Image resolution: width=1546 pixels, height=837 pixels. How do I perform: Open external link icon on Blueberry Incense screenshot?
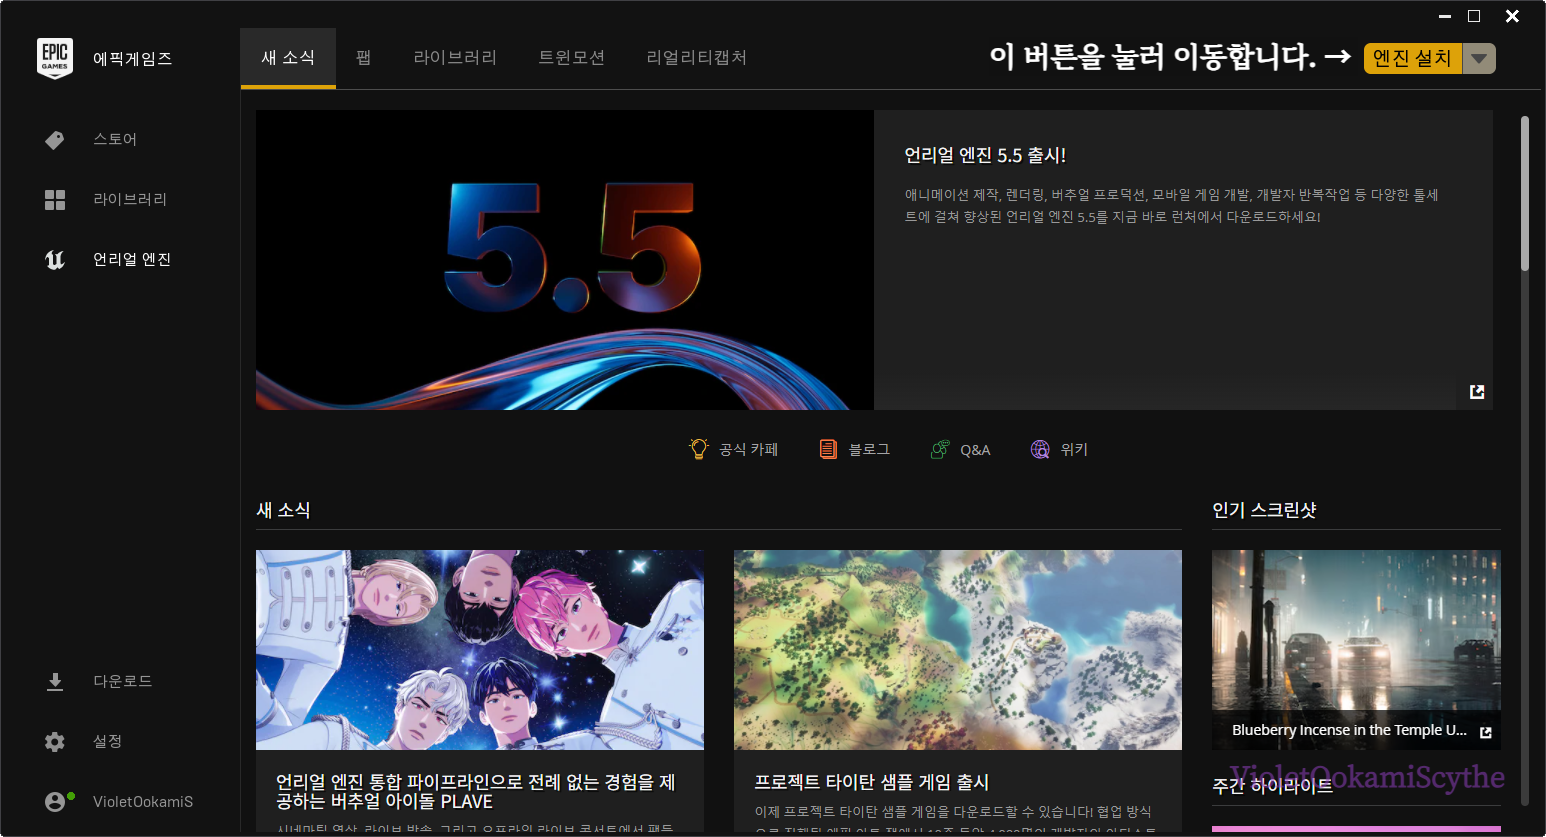(x=1486, y=733)
